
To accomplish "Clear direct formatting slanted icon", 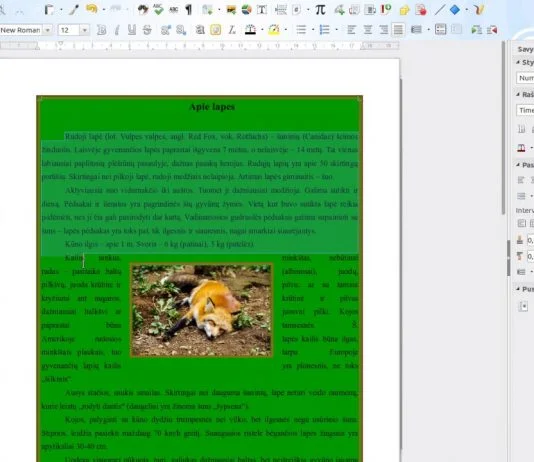I will click(232, 30).
